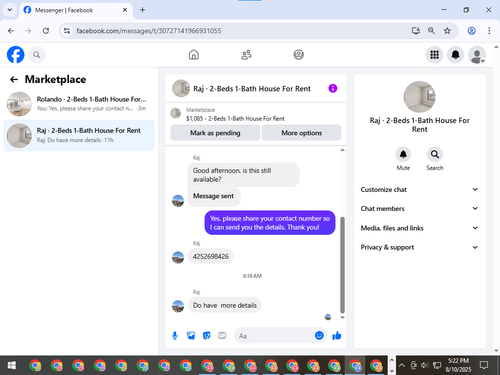Expand the Privacy & support section
This screenshot has height=375, width=500.
pyautogui.click(x=419, y=247)
